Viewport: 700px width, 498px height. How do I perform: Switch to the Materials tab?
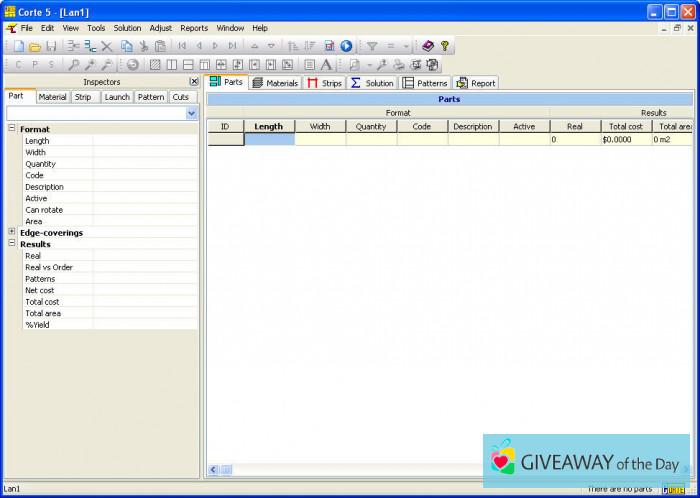pos(275,83)
